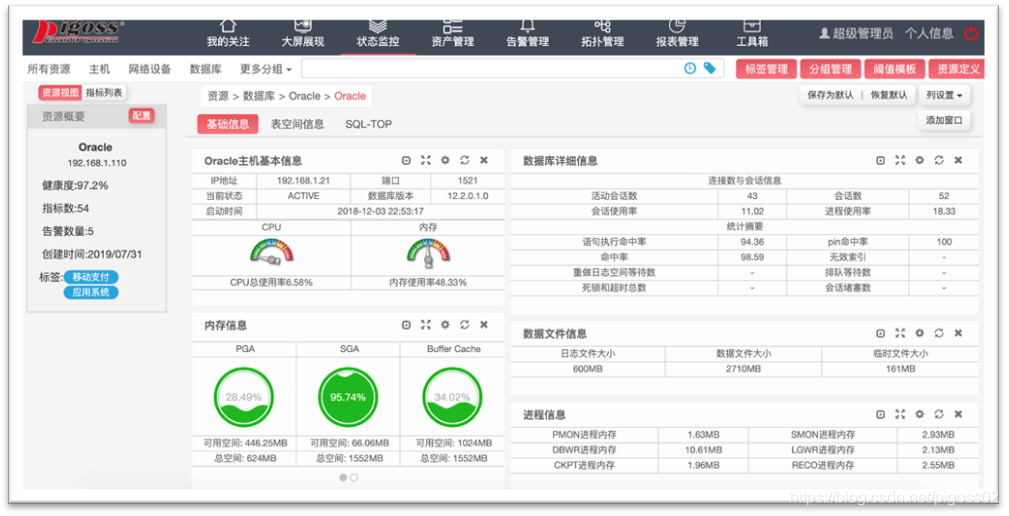Refresh 进程信息 panel
This screenshot has width=1009, height=516.
pos(939,414)
